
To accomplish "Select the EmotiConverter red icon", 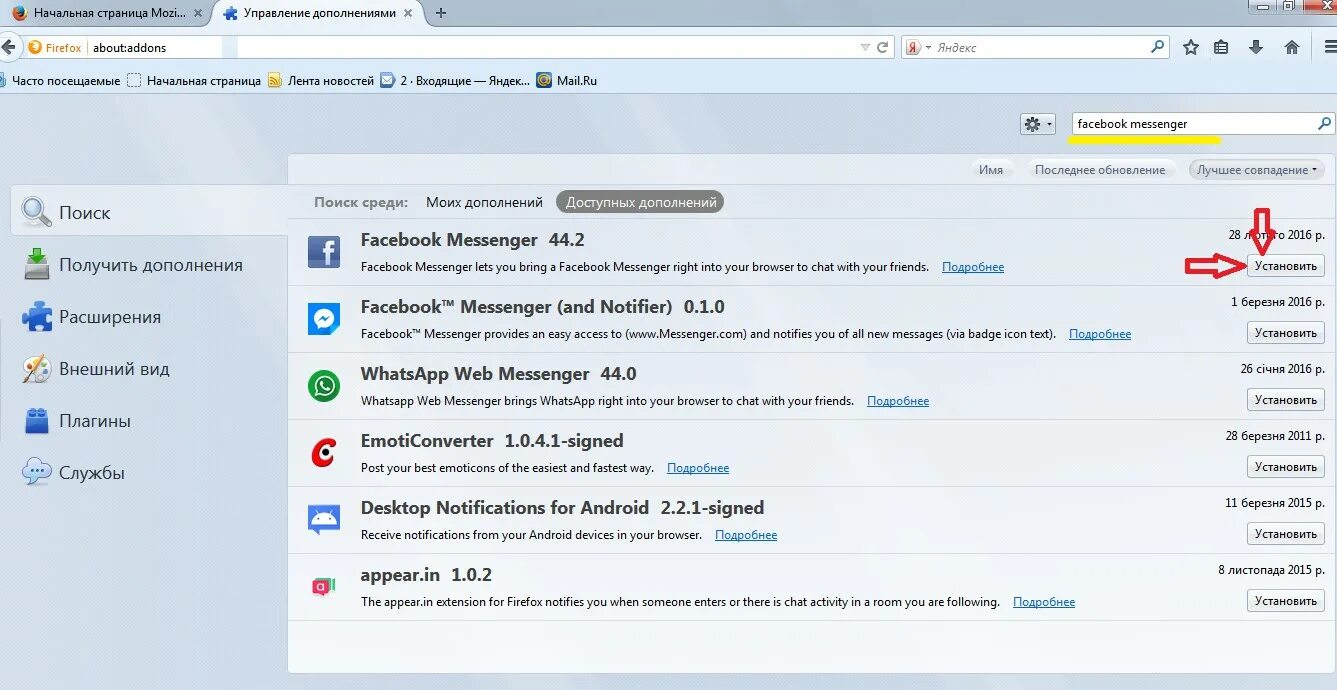I will [x=324, y=453].
